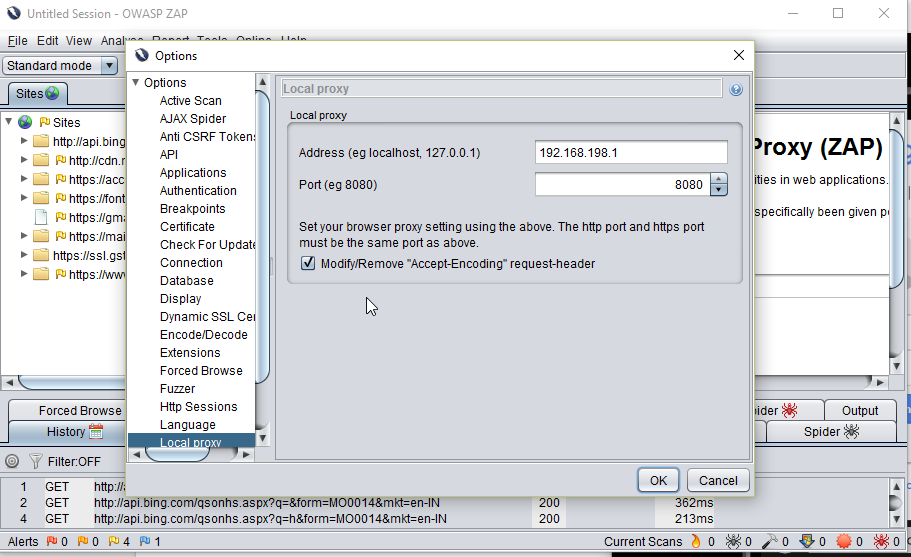This screenshot has height=557, width=911.
Task: Click the orange medium alerts flag
Action: pos(83,541)
